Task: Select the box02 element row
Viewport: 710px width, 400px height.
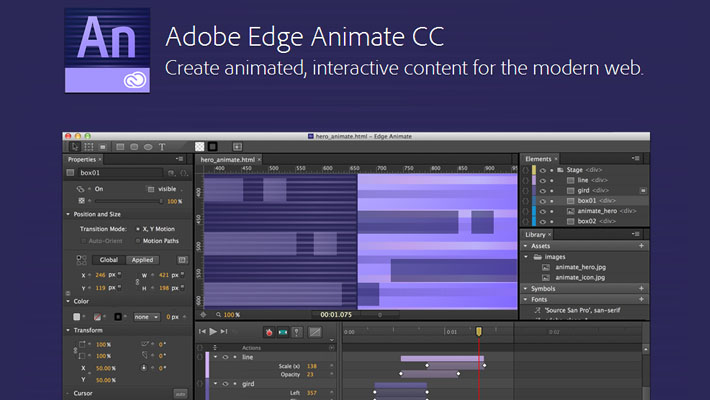Action: pos(586,222)
